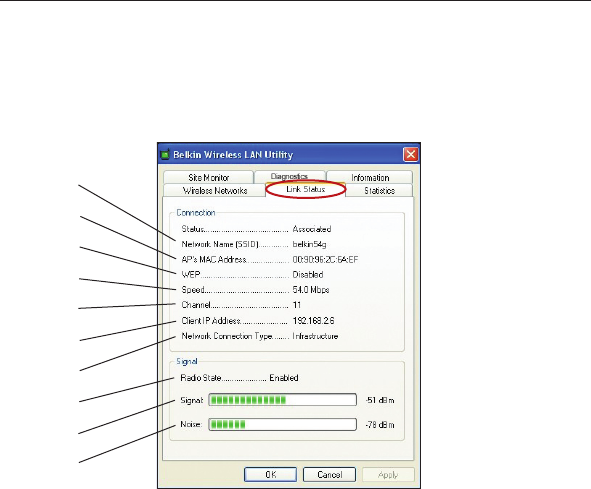The width and height of the screenshot is (591, 489).
Task: Click the -78 dBm noise reading
Action: [x=380, y=425]
